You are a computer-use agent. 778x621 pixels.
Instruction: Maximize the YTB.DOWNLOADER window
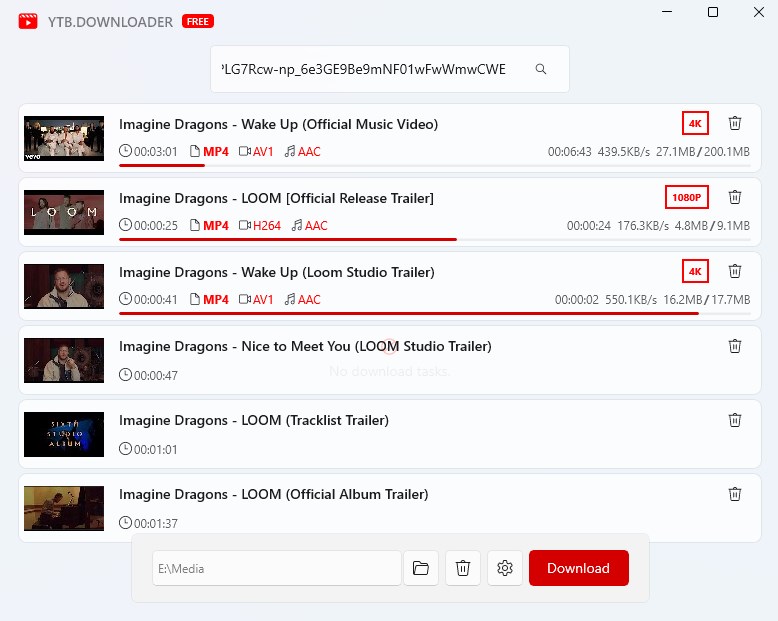coord(713,12)
